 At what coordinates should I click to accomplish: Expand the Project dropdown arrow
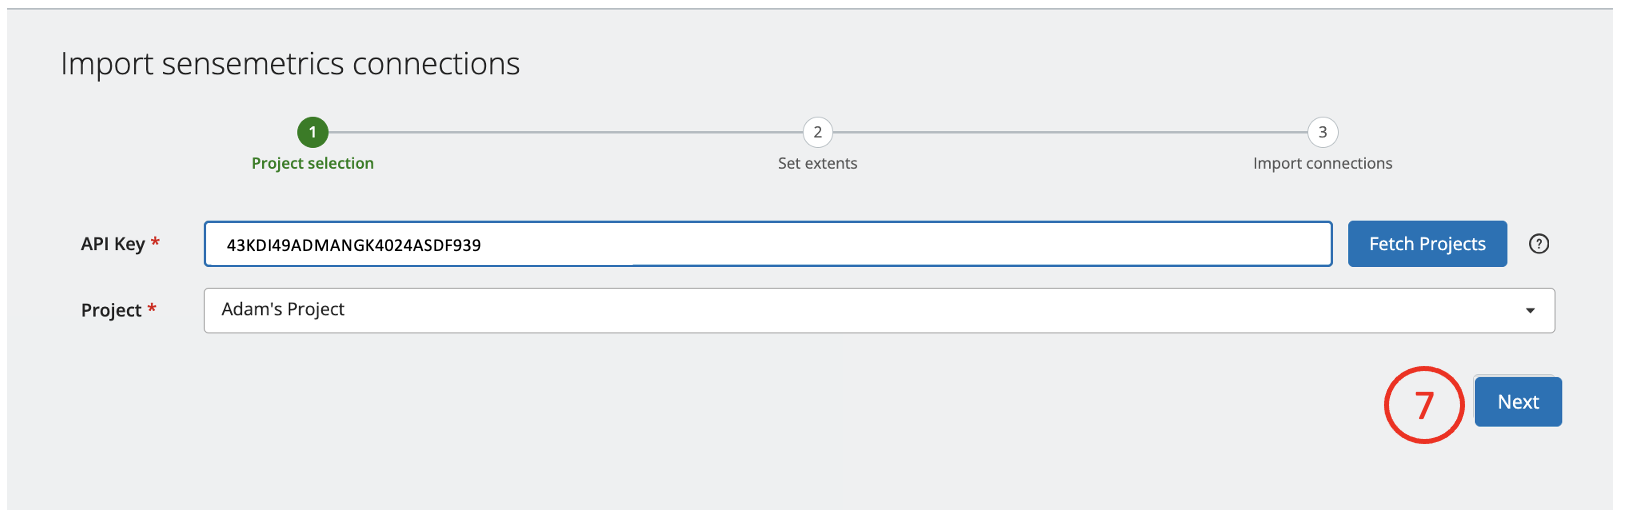click(x=1530, y=311)
